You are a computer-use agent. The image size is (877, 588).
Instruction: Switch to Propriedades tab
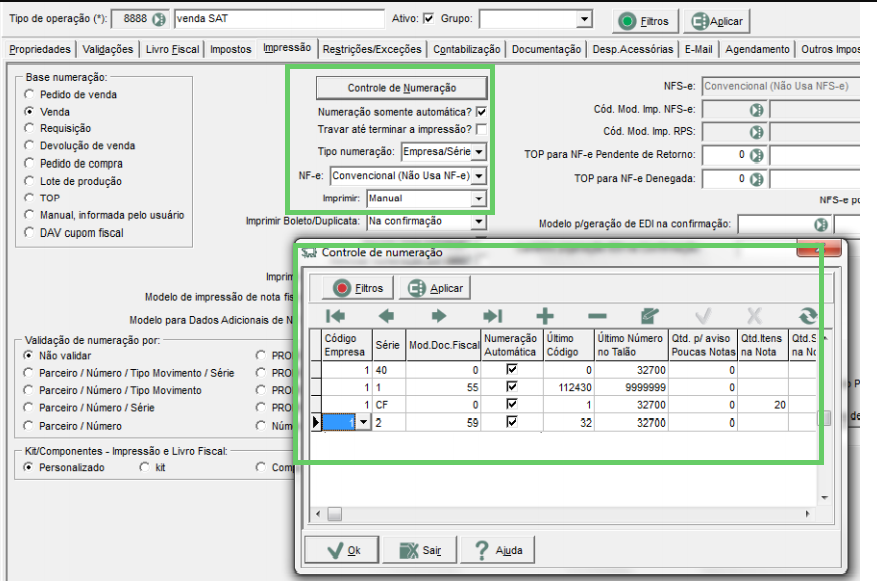click(40, 49)
